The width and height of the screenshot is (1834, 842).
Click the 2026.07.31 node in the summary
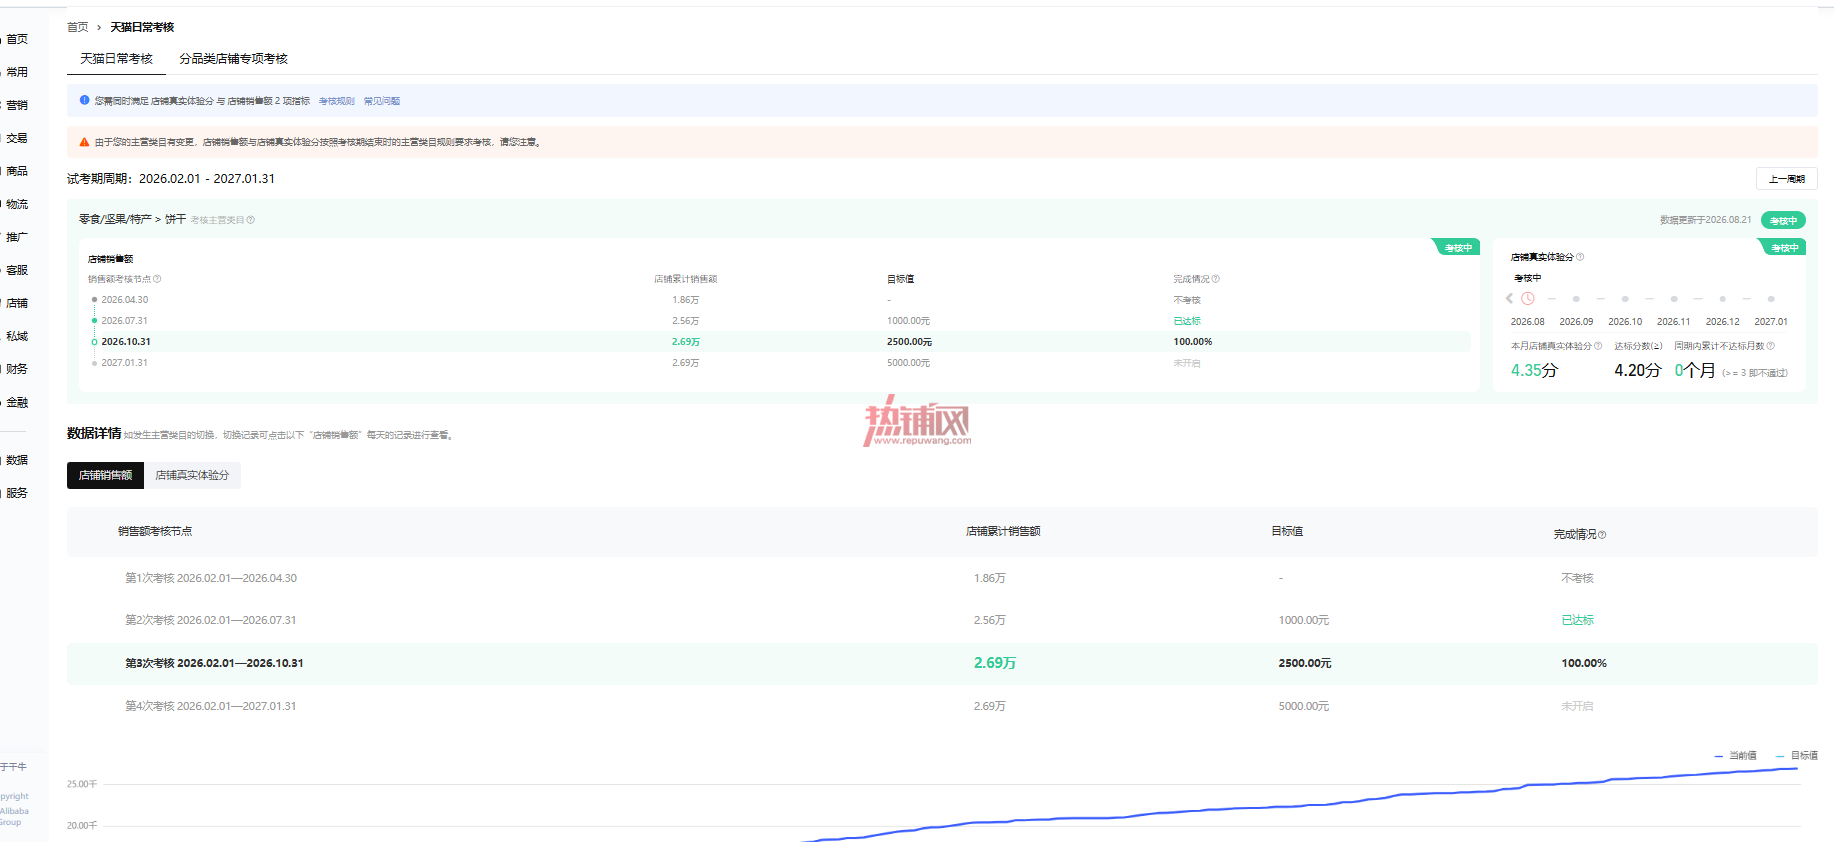pos(124,321)
